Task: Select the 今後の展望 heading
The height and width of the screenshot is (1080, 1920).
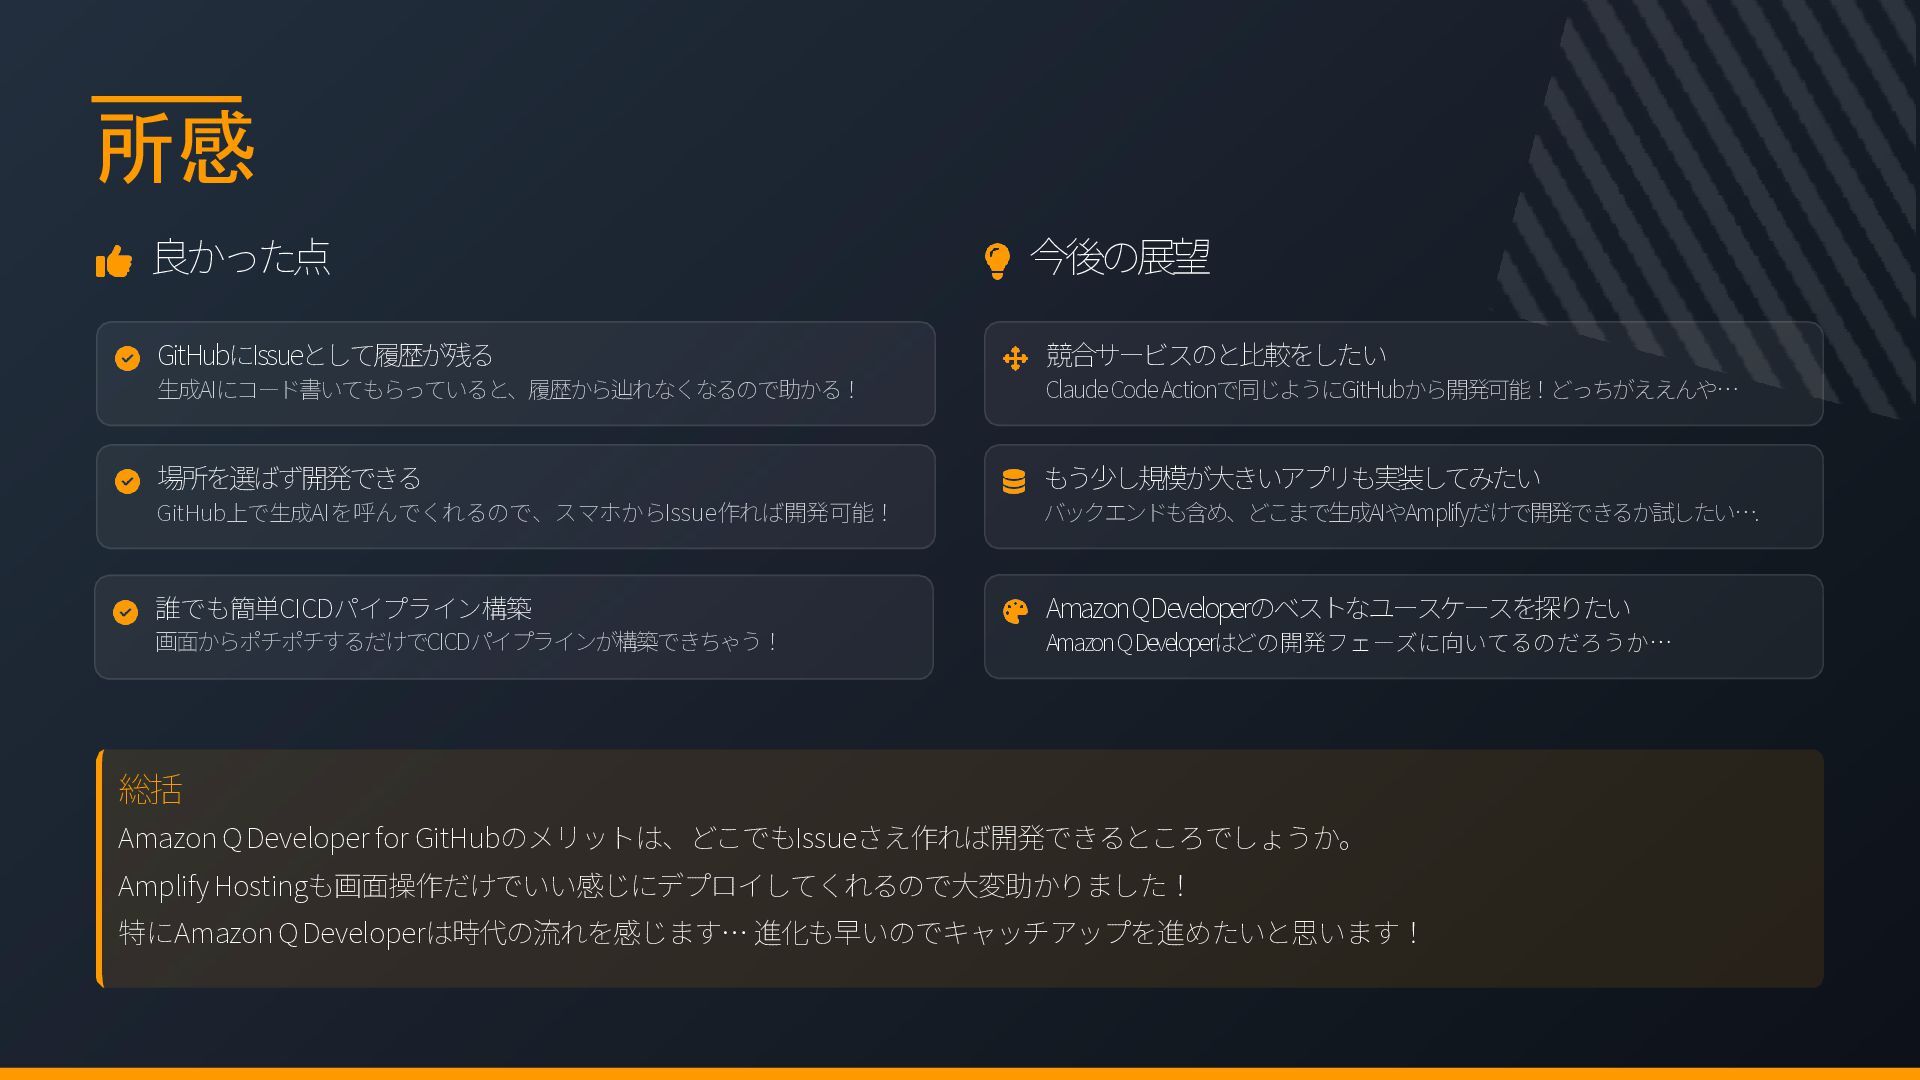Action: tap(1120, 257)
